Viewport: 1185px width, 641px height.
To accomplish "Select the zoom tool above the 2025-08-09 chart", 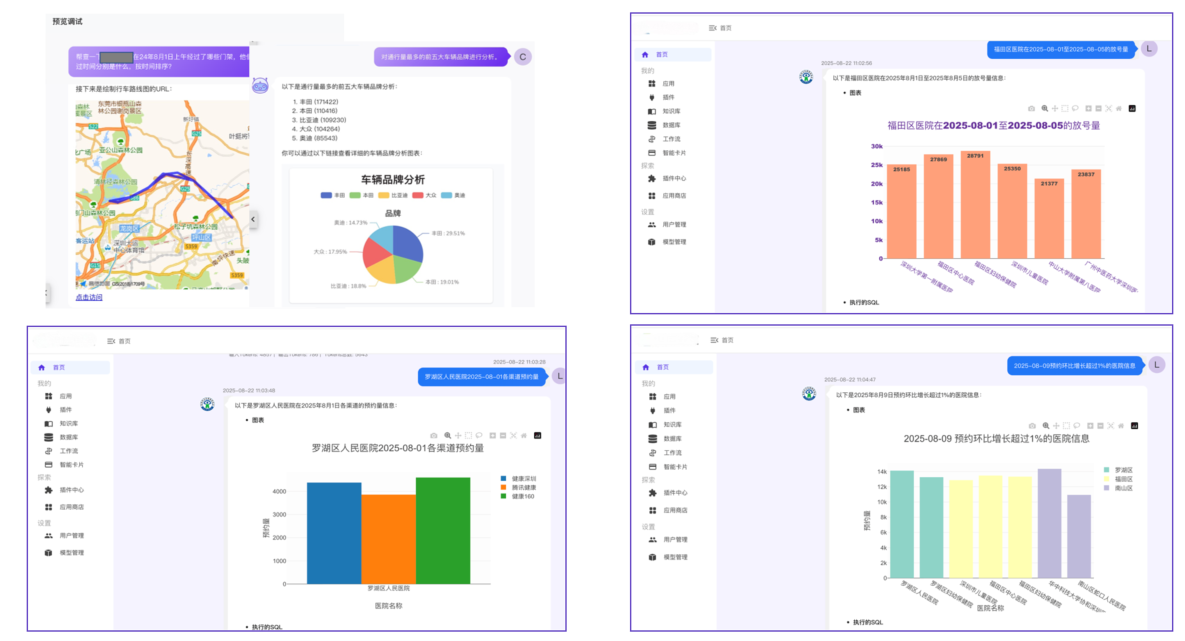I will point(1046,426).
